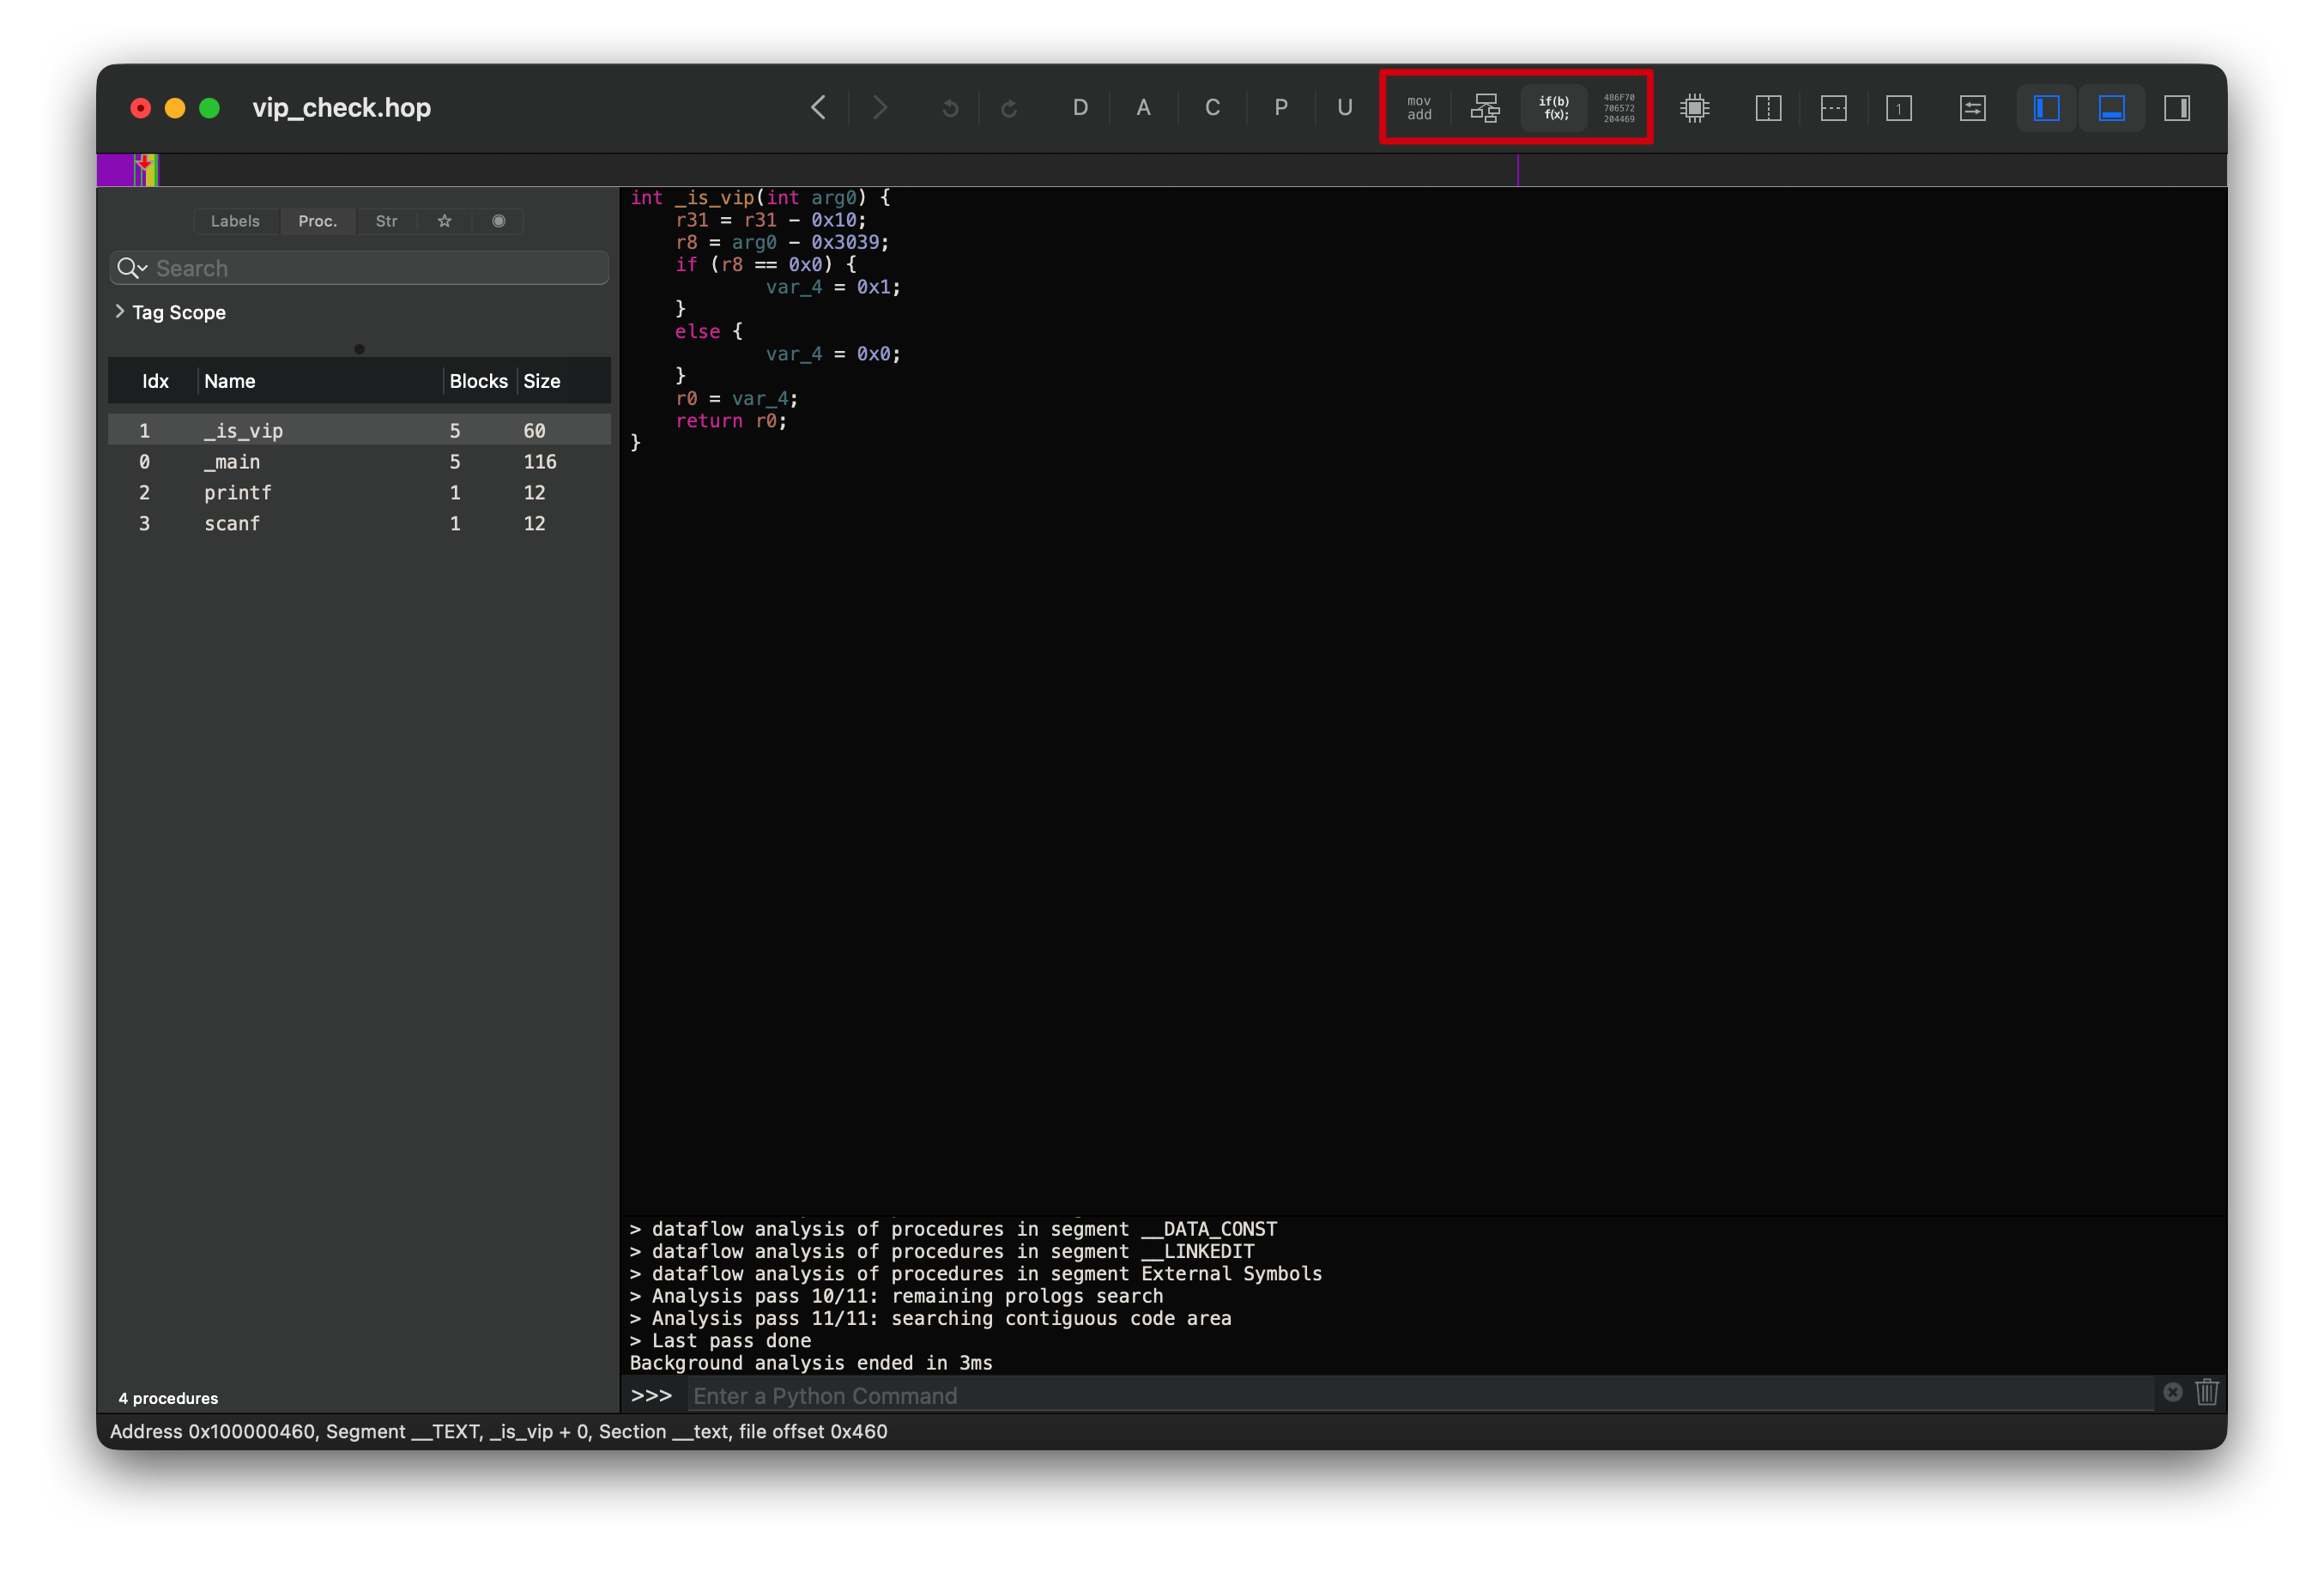Click the purple segment in navigation bar
The height and width of the screenshot is (1579, 2324).
(x=114, y=170)
